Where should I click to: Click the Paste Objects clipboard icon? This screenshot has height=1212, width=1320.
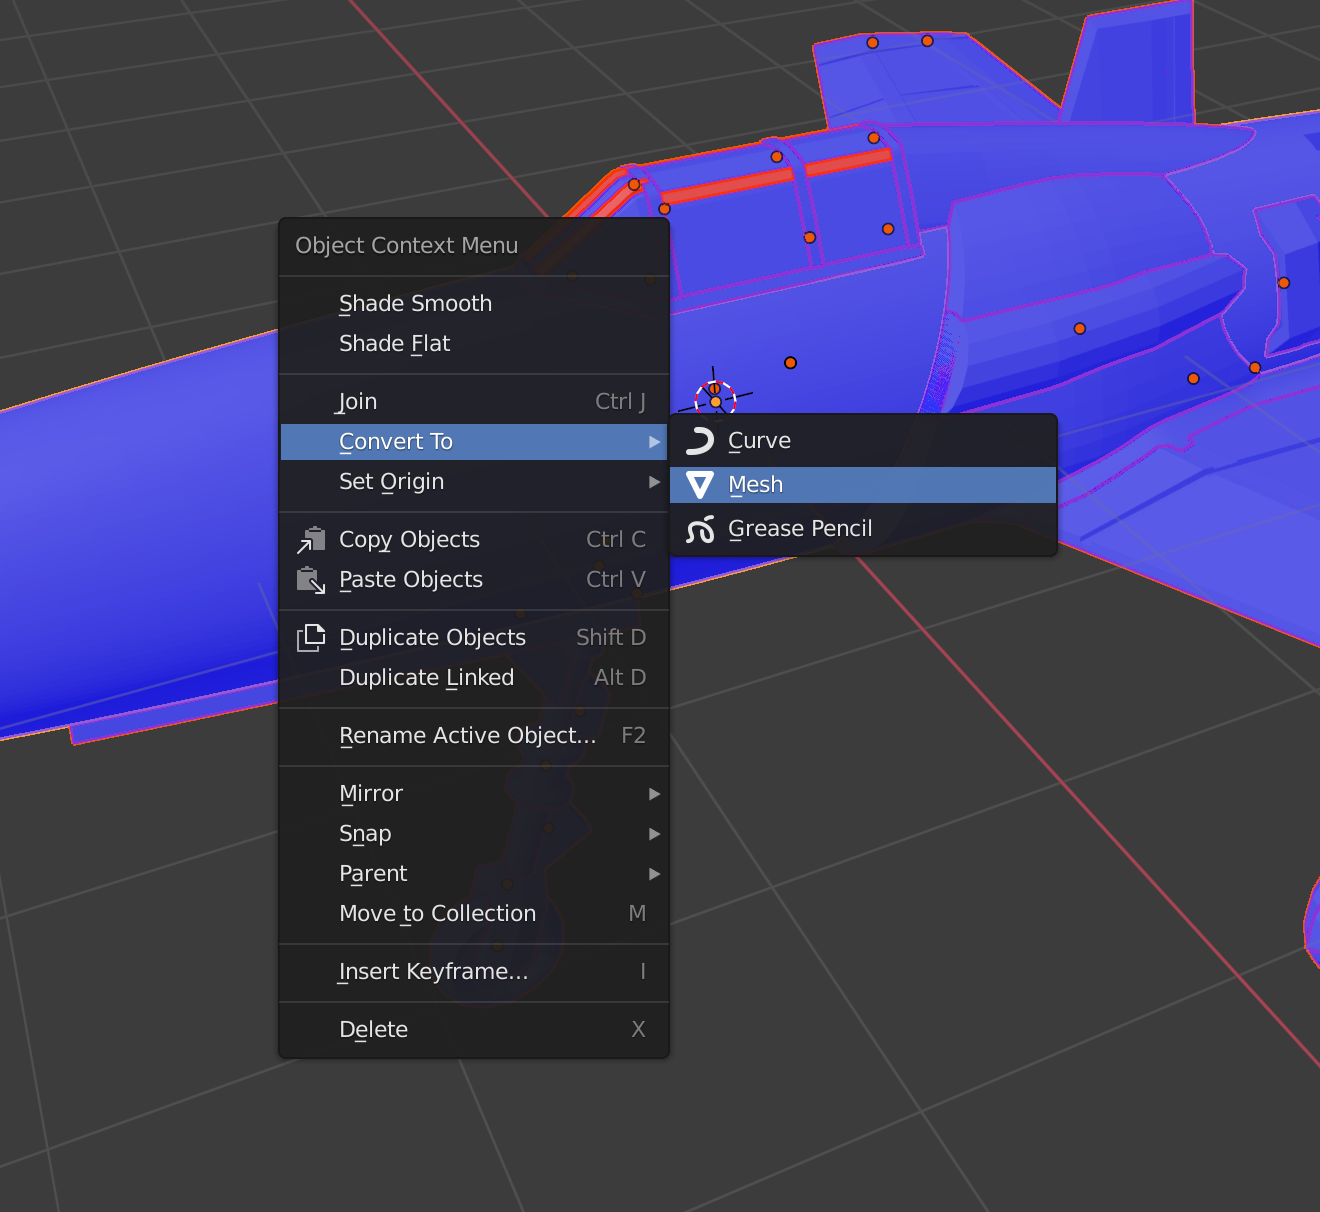311,580
